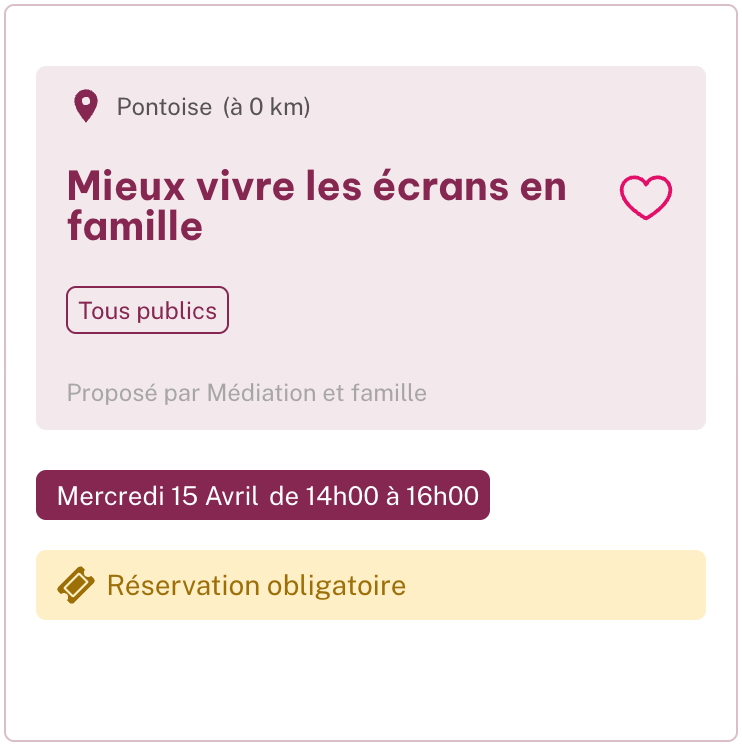The image size is (742, 746).
Task: Click the "Mercredi 15 Avril" date text
Action: tap(158, 496)
